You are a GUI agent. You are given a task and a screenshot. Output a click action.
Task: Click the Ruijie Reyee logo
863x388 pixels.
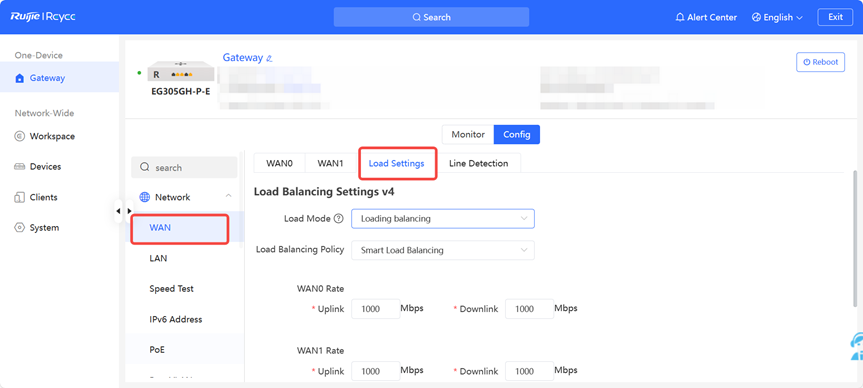tap(43, 17)
